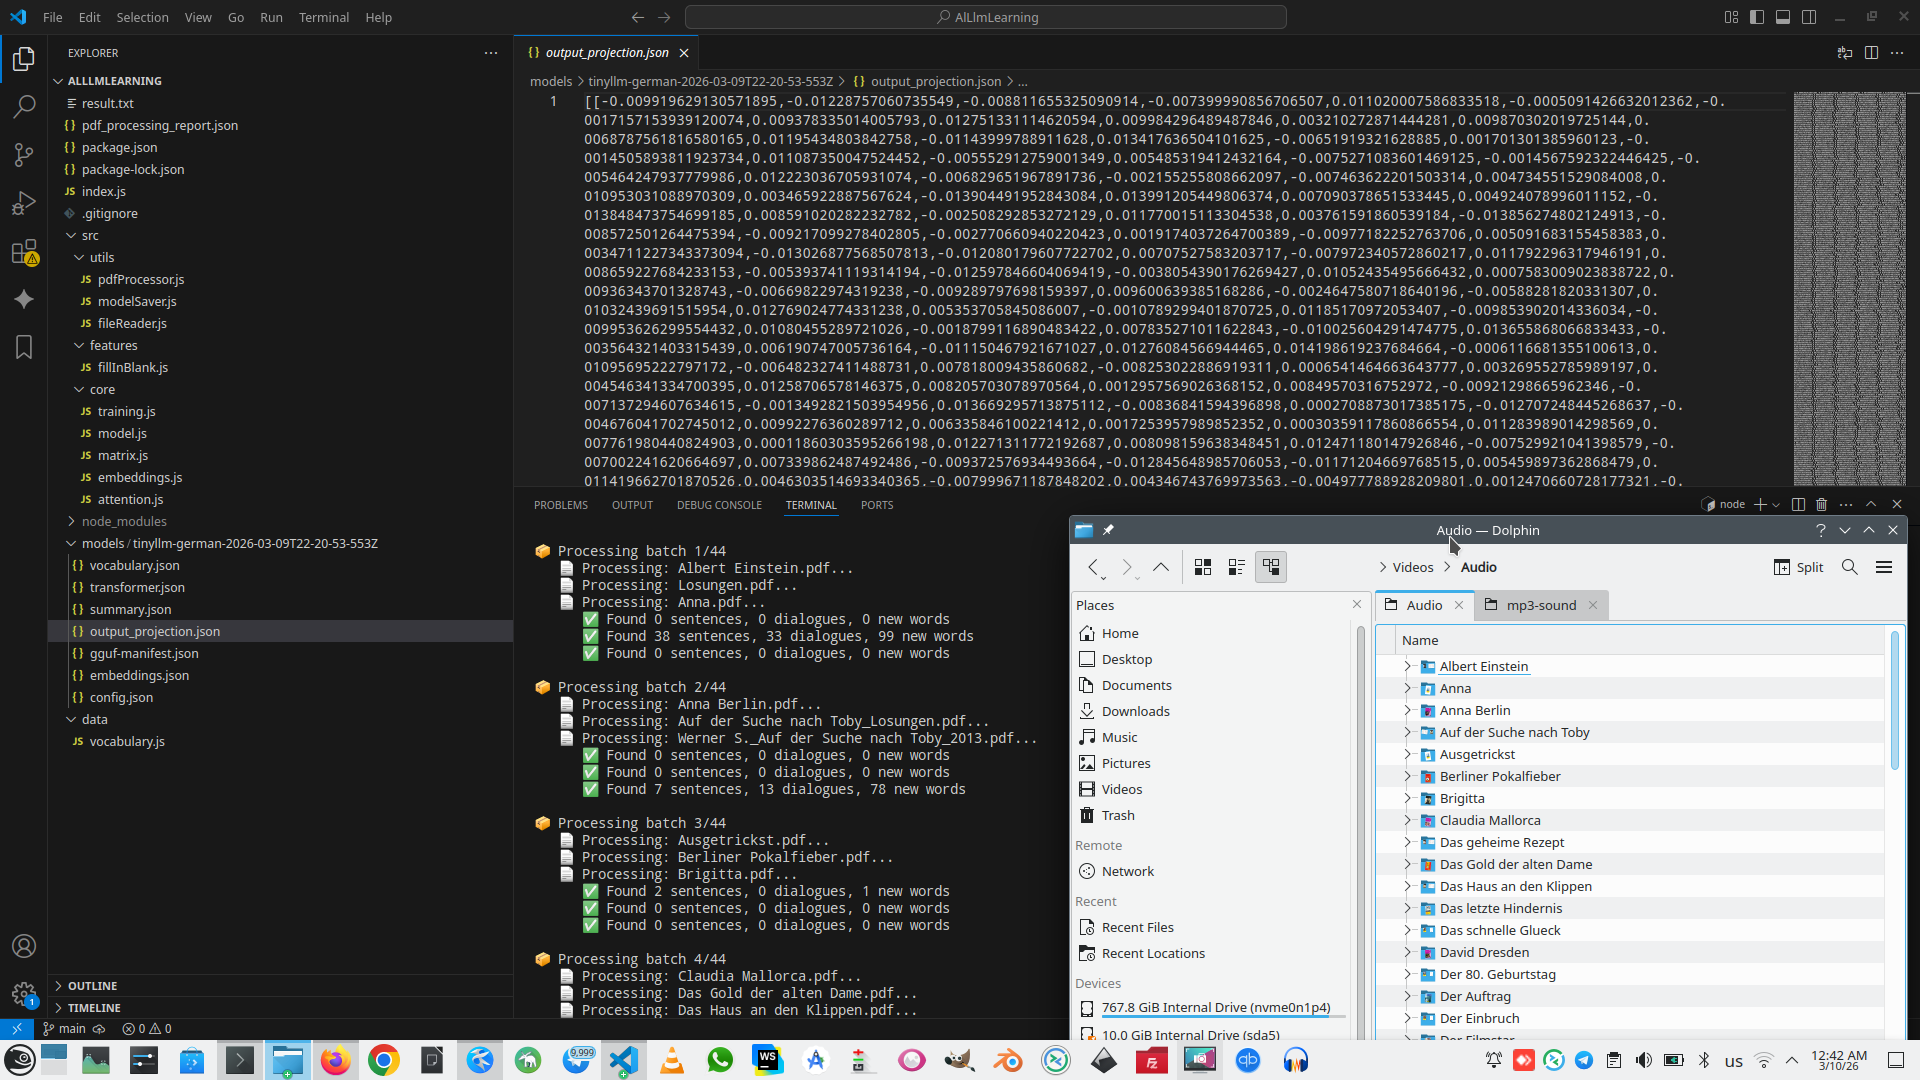Viewport: 1920px width, 1080px height.
Task: Open the Search view in activity bar
Action: click(x=24, y=106)
